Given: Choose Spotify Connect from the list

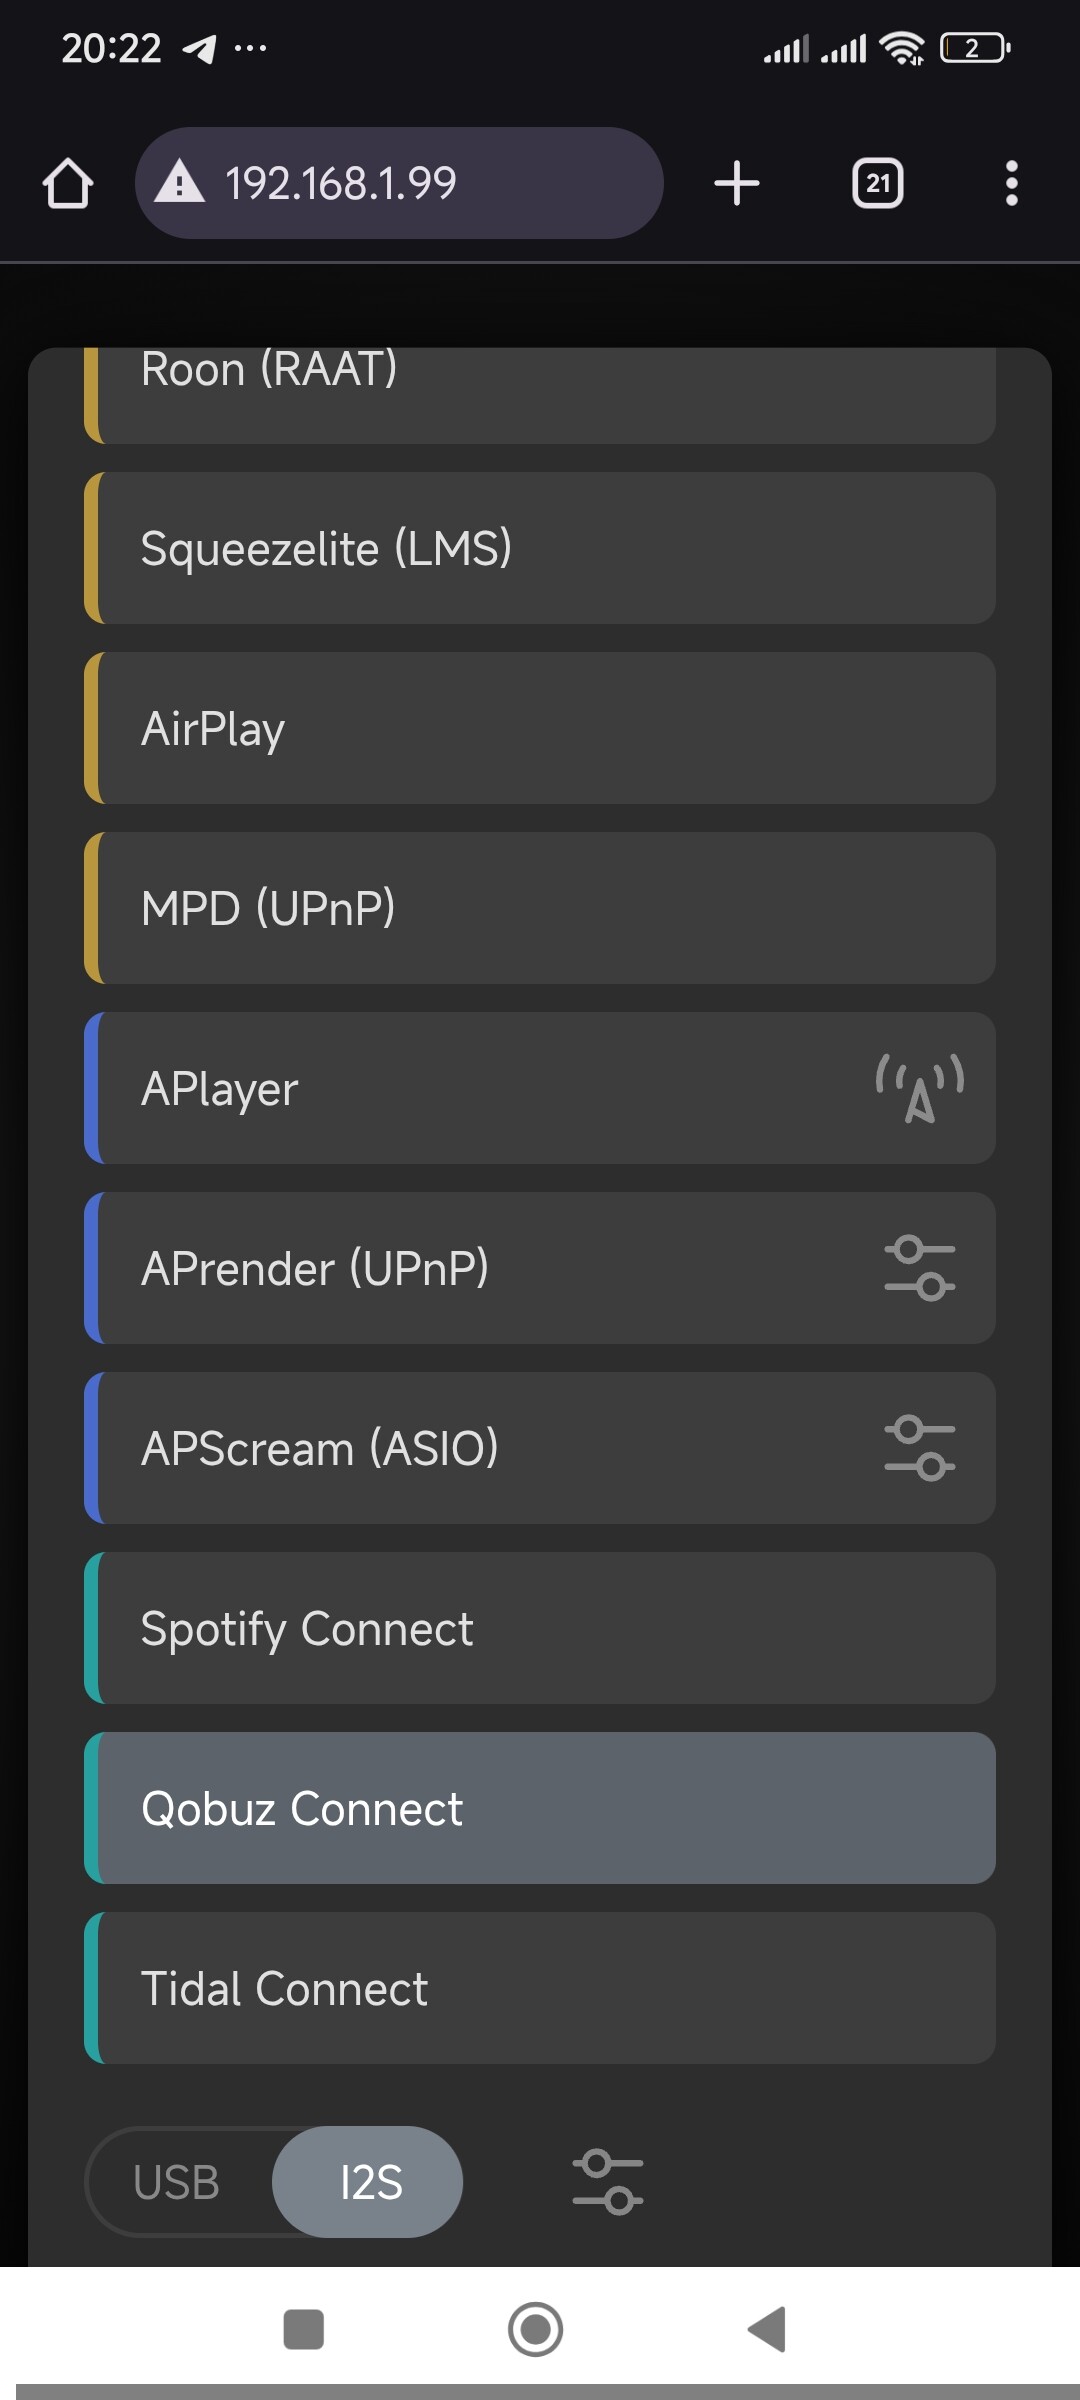Looking at the screenshot, I should (x=540, y=1628).
